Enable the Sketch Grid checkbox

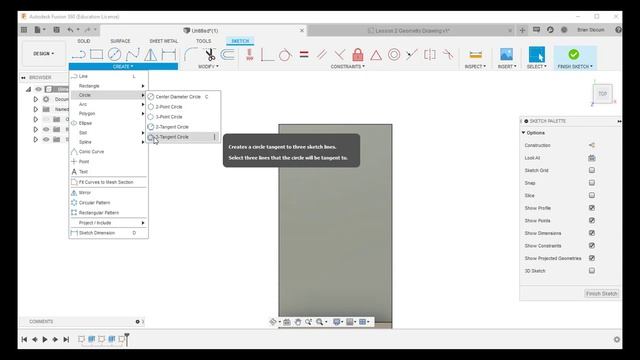(x=592, y=170)
